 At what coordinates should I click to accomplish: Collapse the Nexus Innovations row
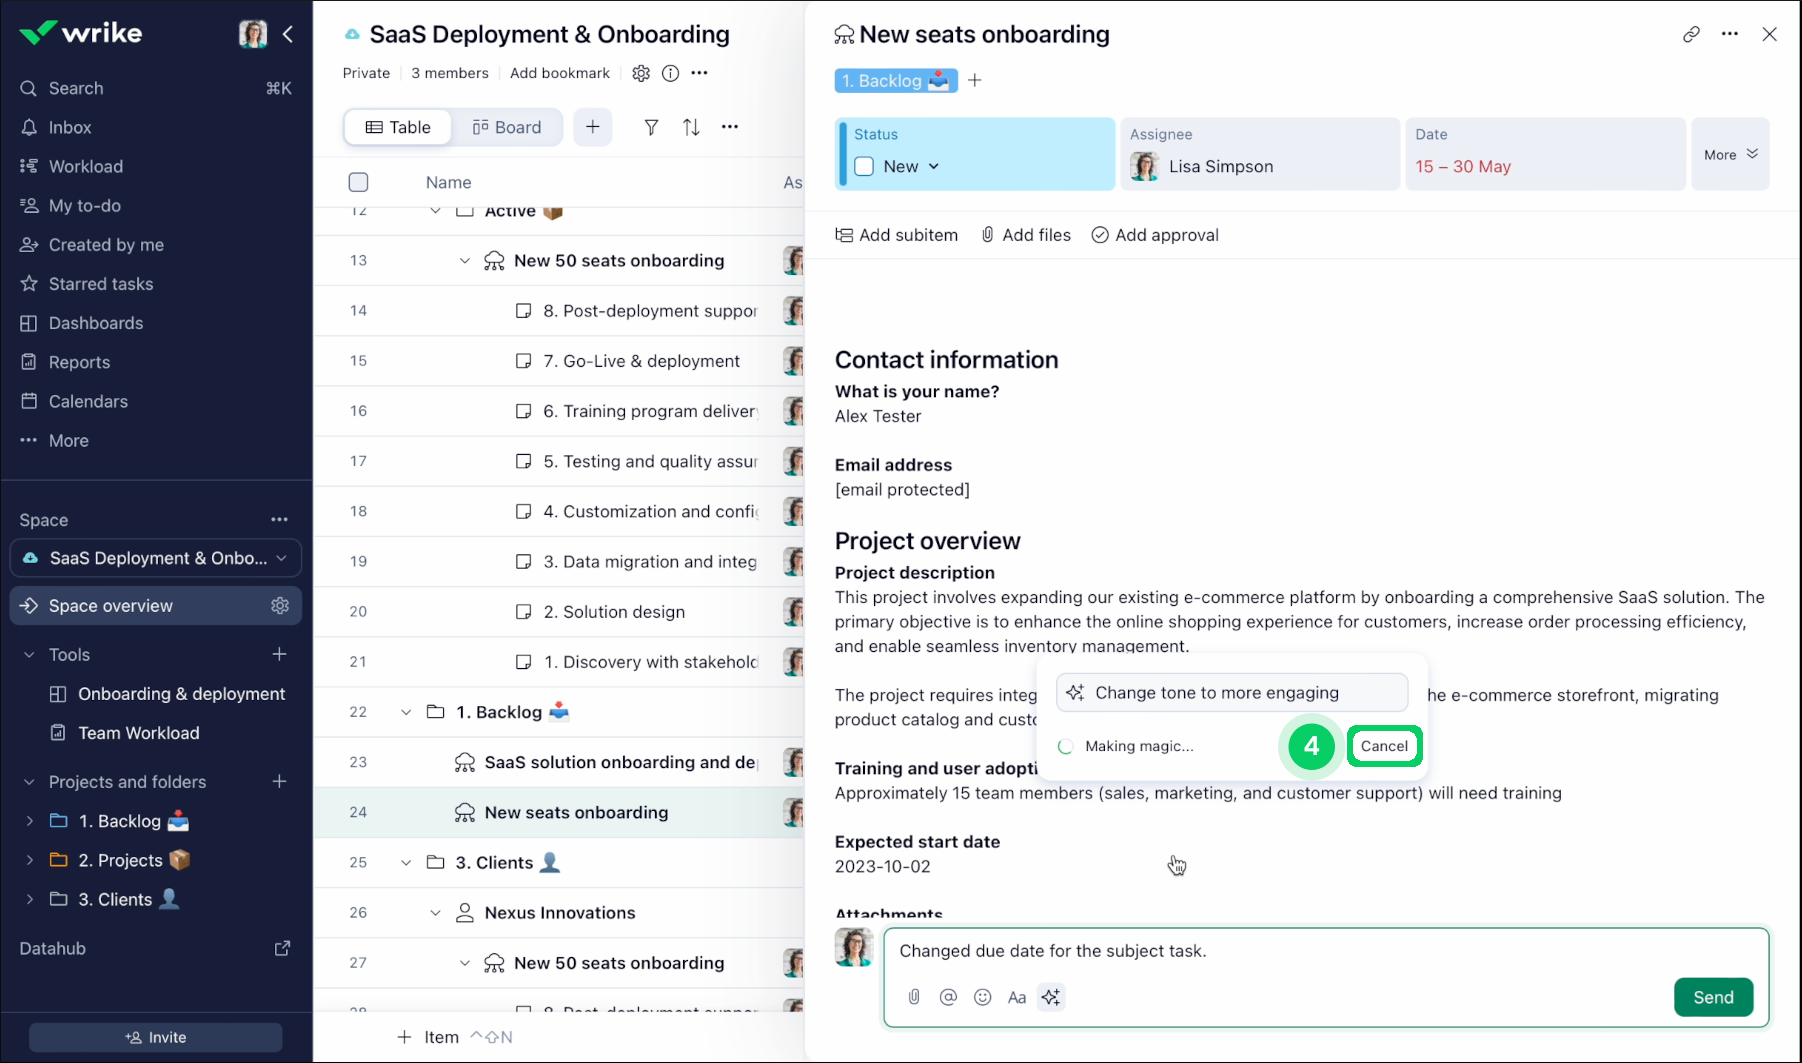coord(435,913)
